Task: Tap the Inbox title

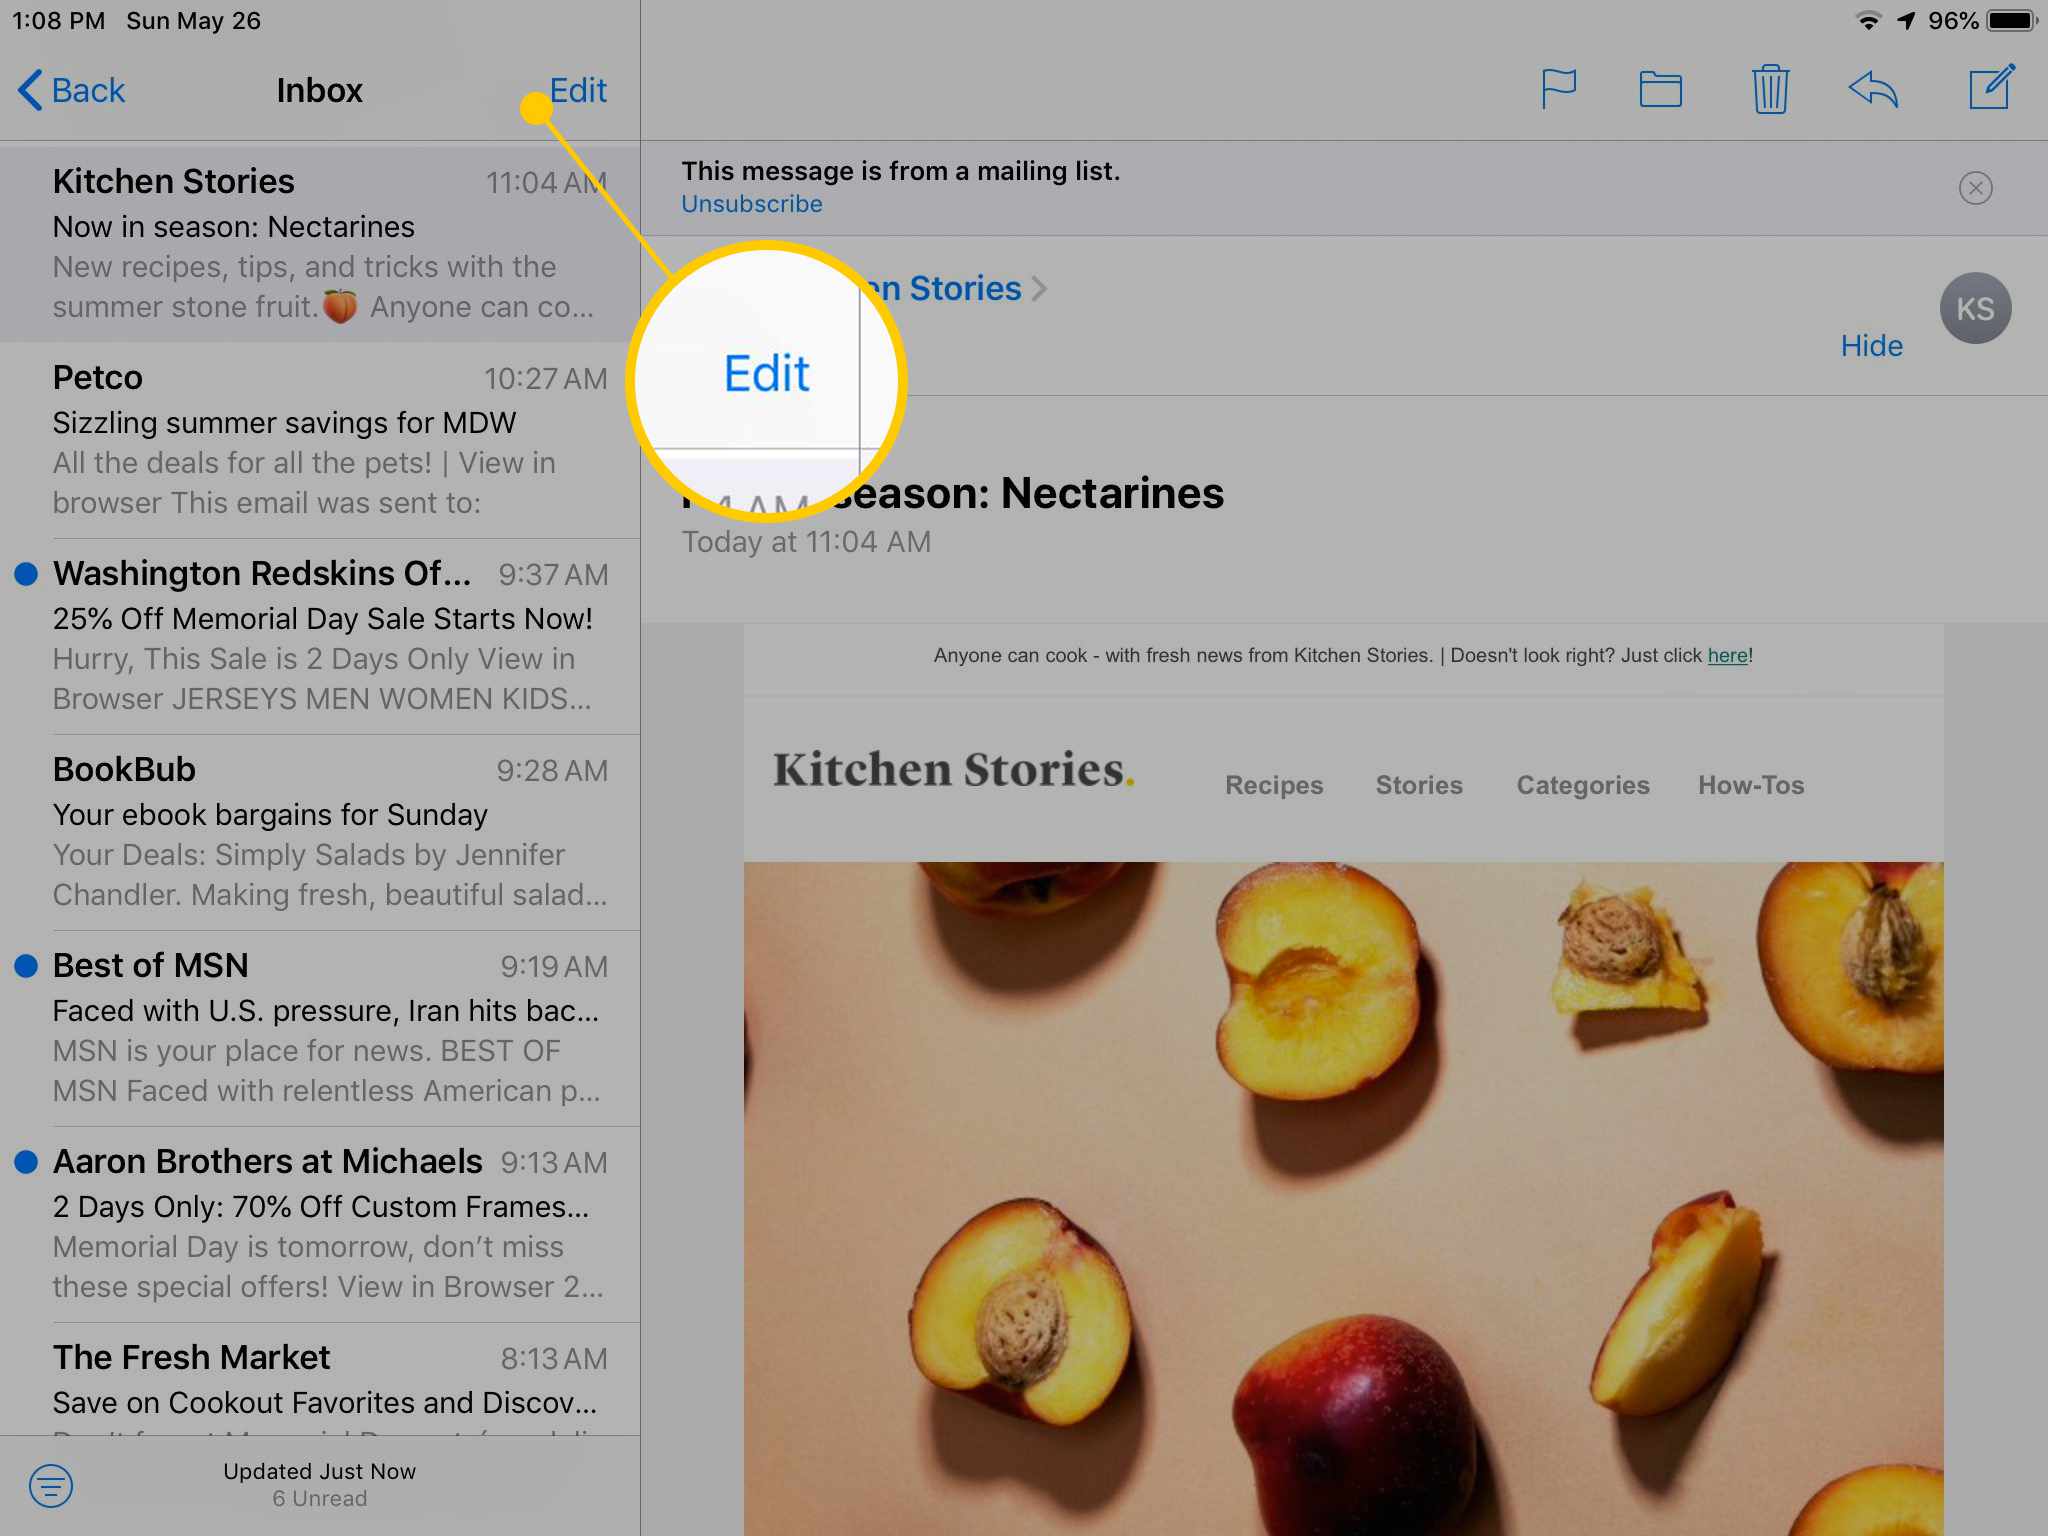Action: (319, 90)
